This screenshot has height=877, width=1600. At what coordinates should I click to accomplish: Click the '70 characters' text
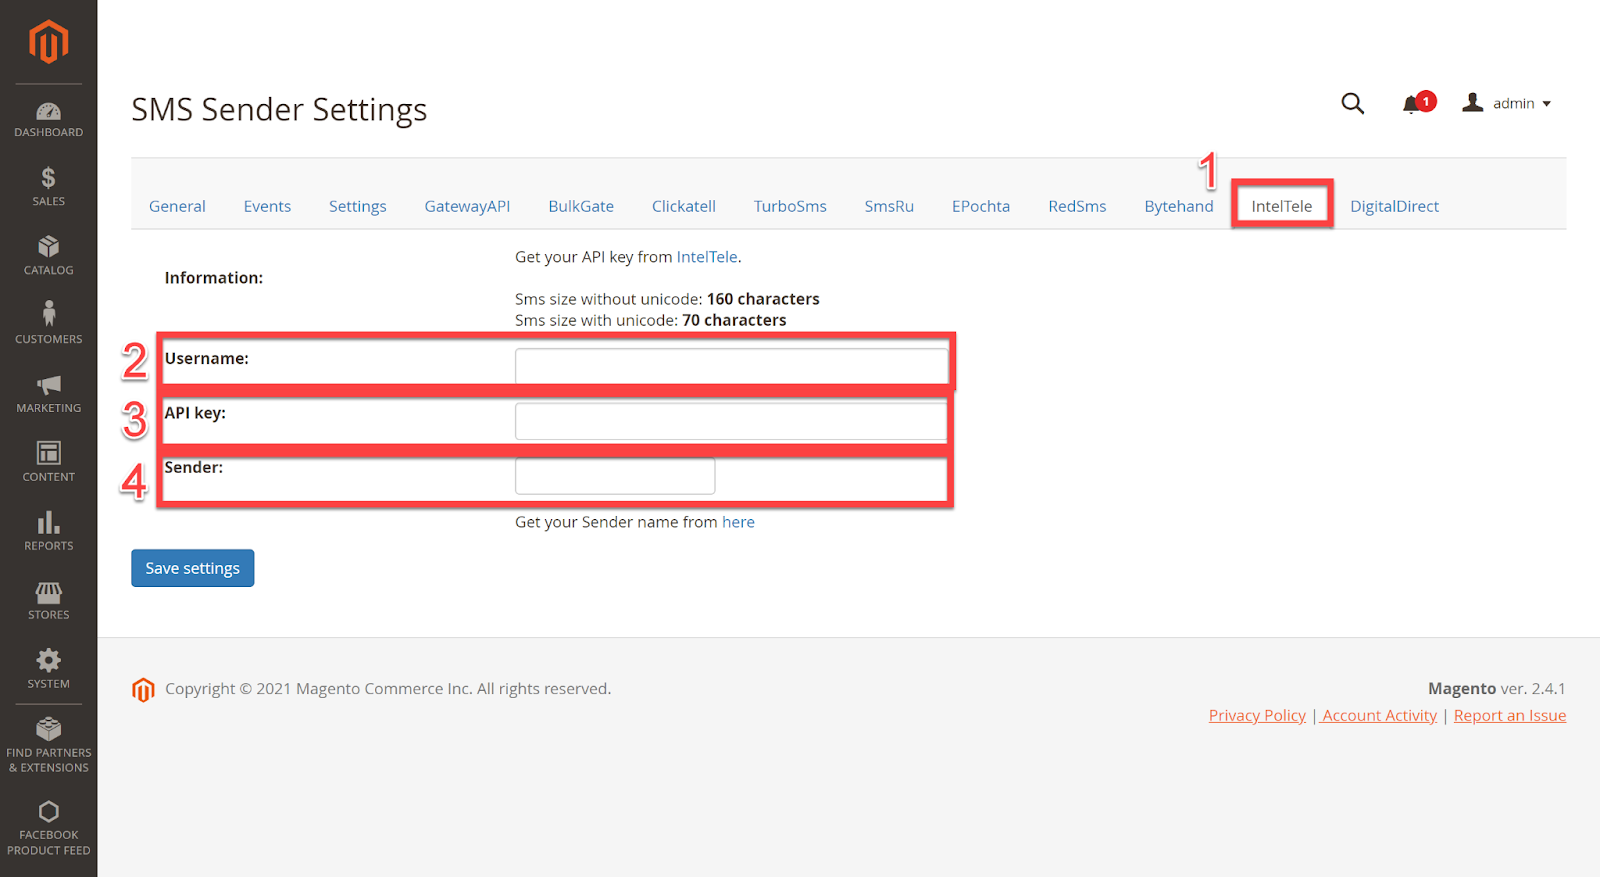[734, 320]
